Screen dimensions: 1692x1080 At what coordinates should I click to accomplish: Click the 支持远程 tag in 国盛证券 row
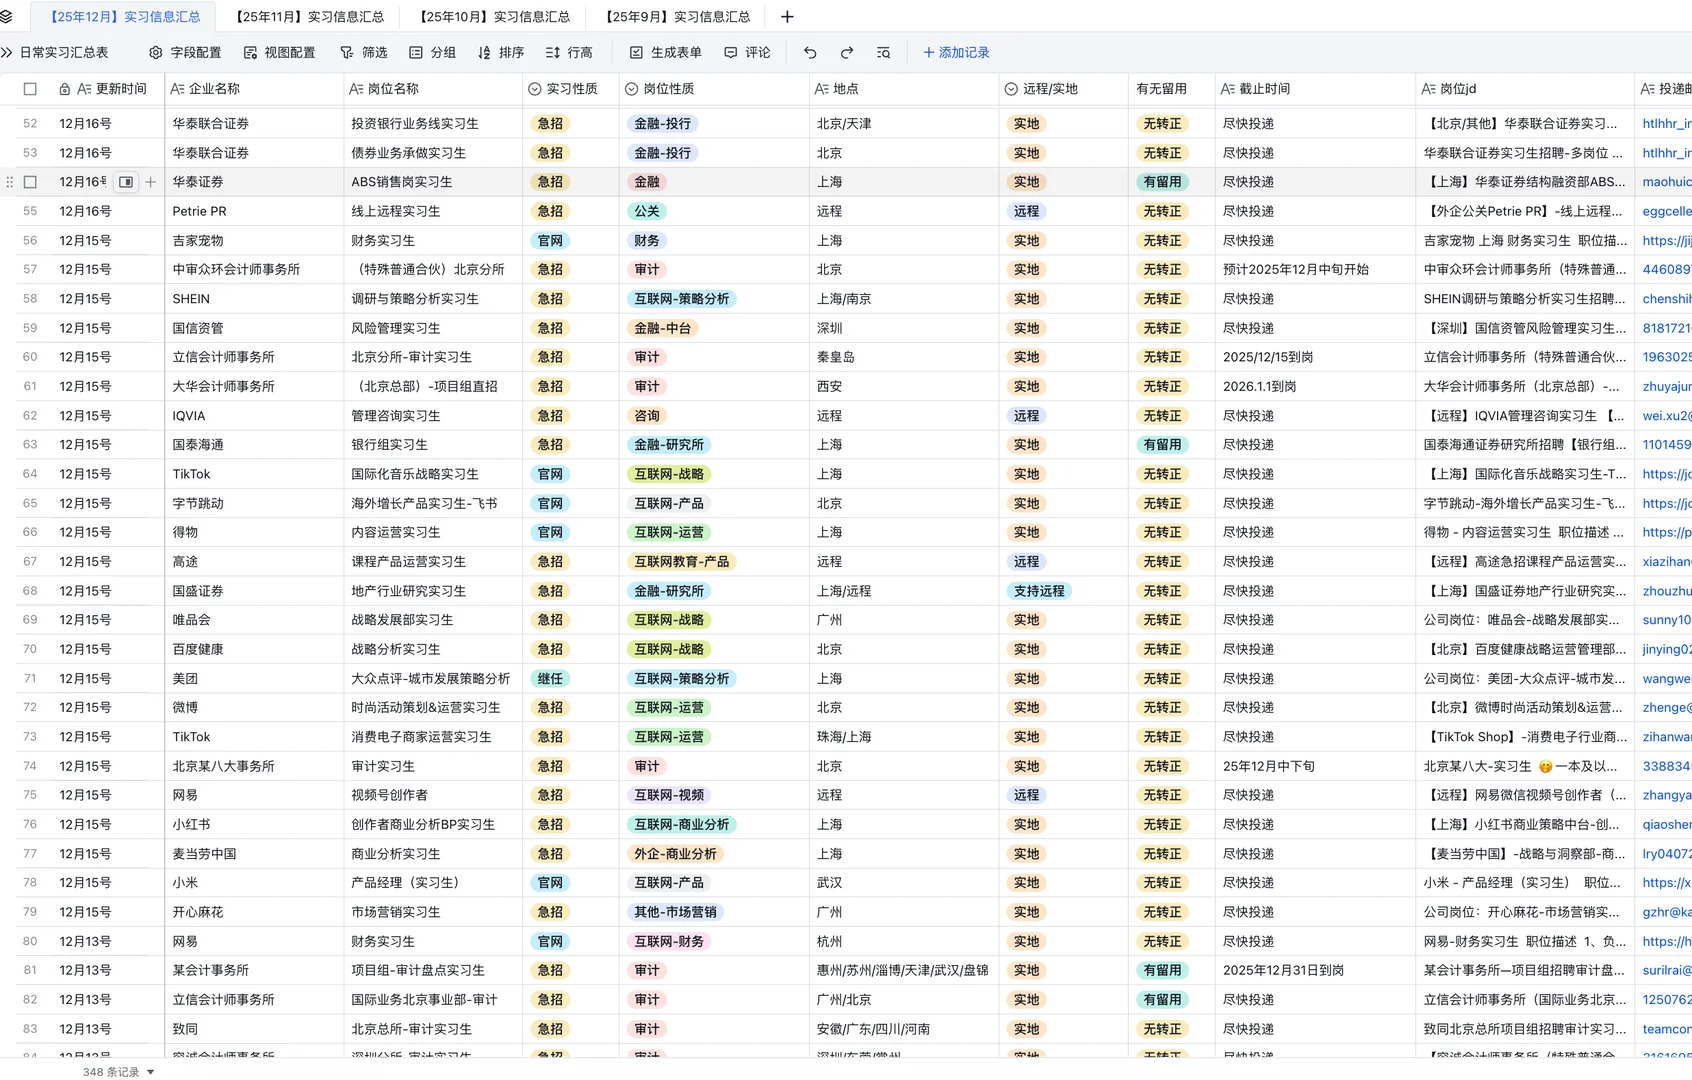(1039, 591)
